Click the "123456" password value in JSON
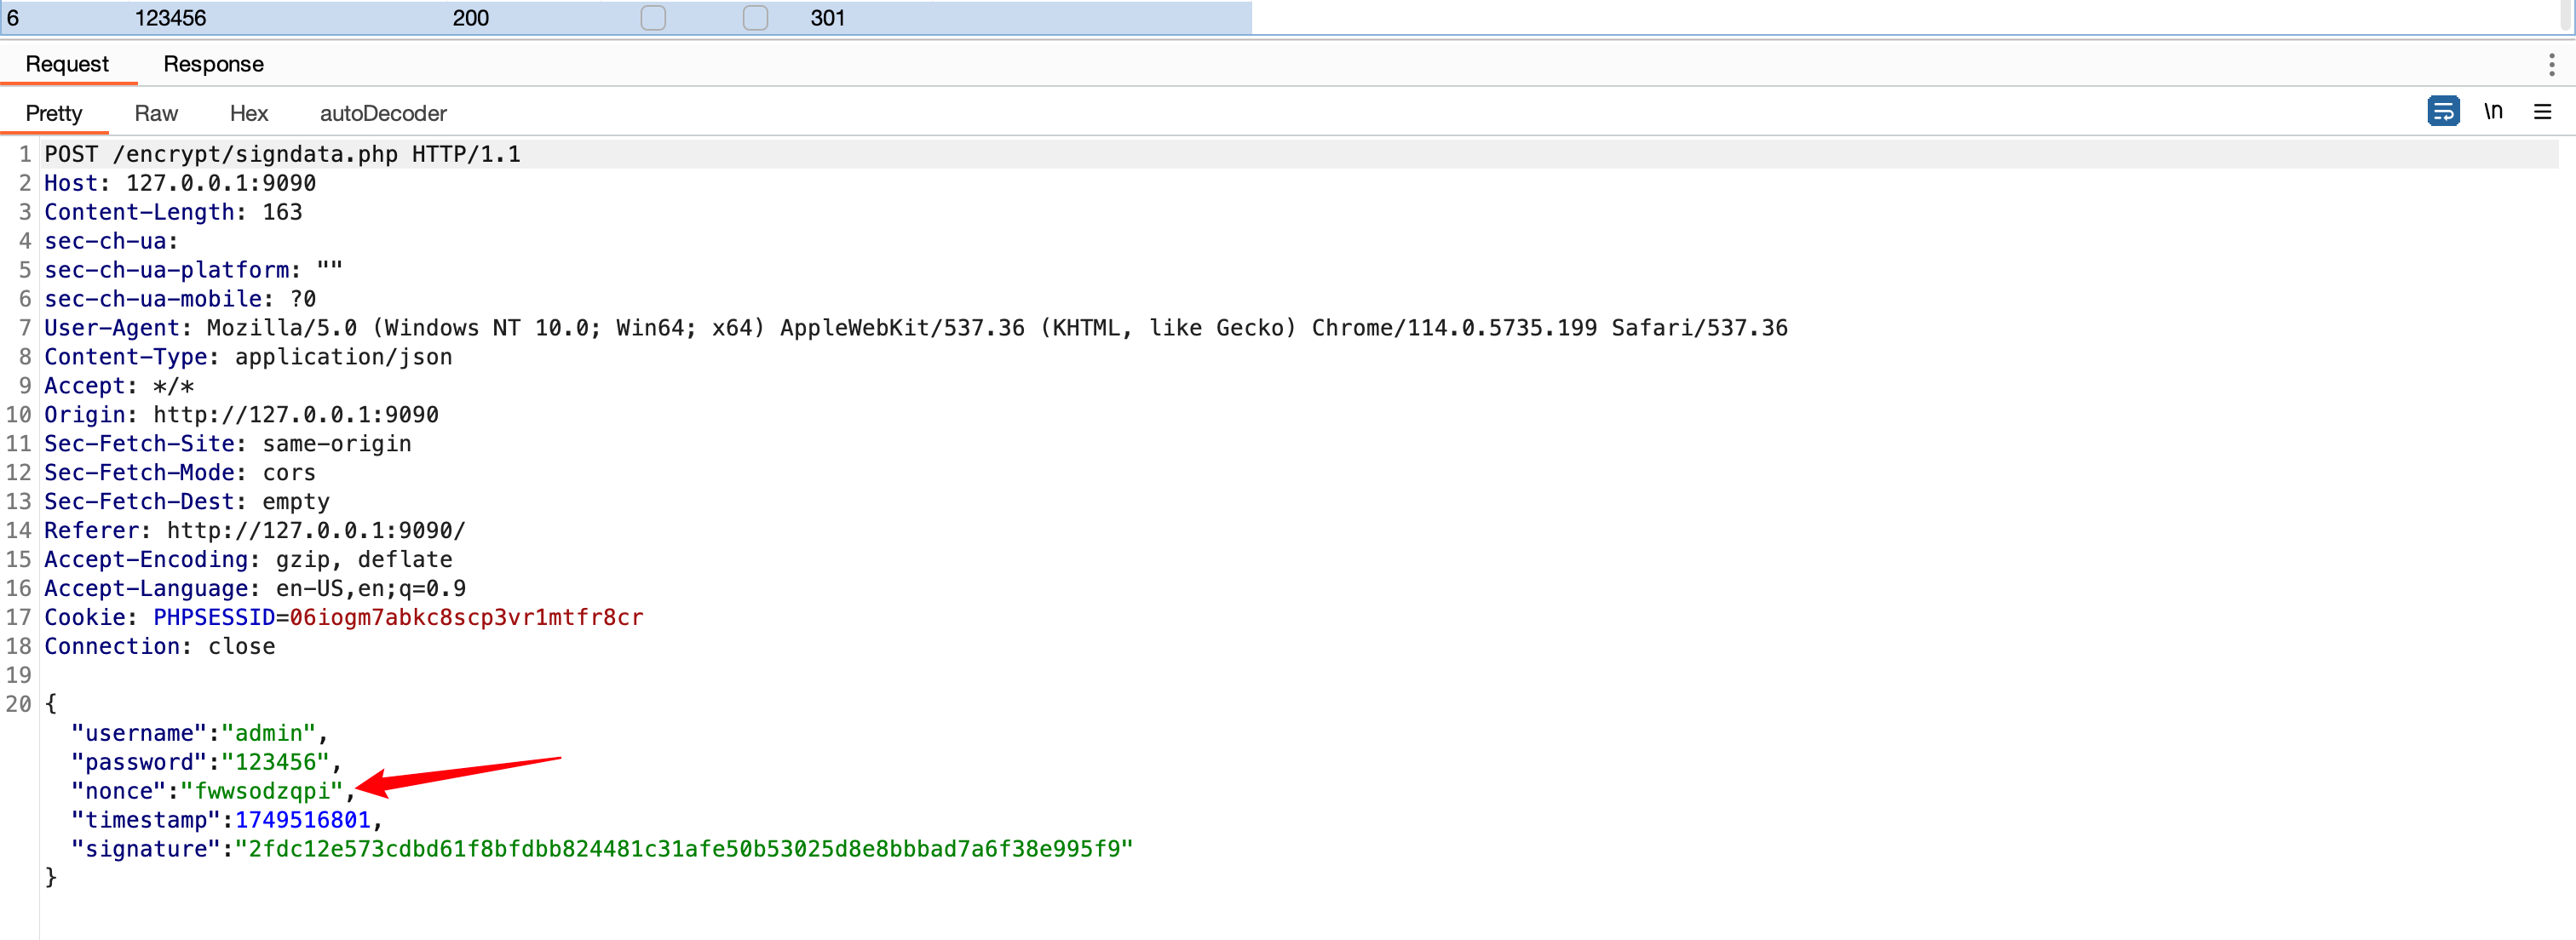The width and height of the screenshot is (2576, 940). (x=275, y=763)
